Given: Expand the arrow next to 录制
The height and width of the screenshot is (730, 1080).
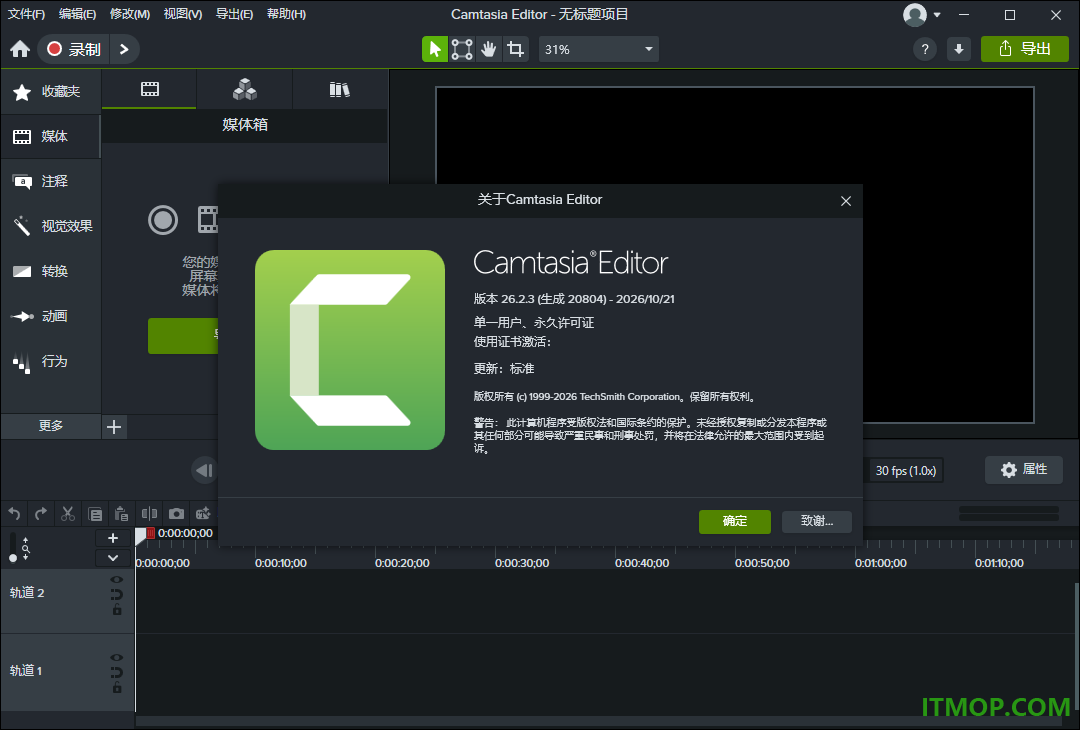Looking at the screenshot, I should pyautogui.click(x=124, y=49).
